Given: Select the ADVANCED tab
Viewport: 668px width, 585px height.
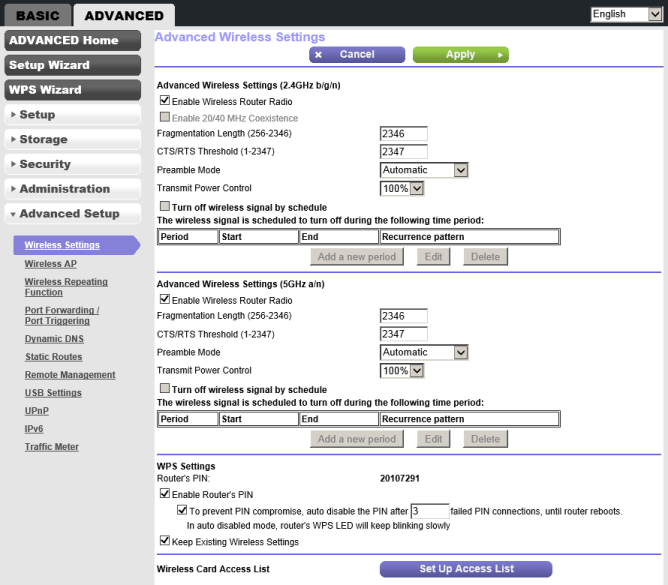Looking at the screenshot, I should tap(124, 15).
